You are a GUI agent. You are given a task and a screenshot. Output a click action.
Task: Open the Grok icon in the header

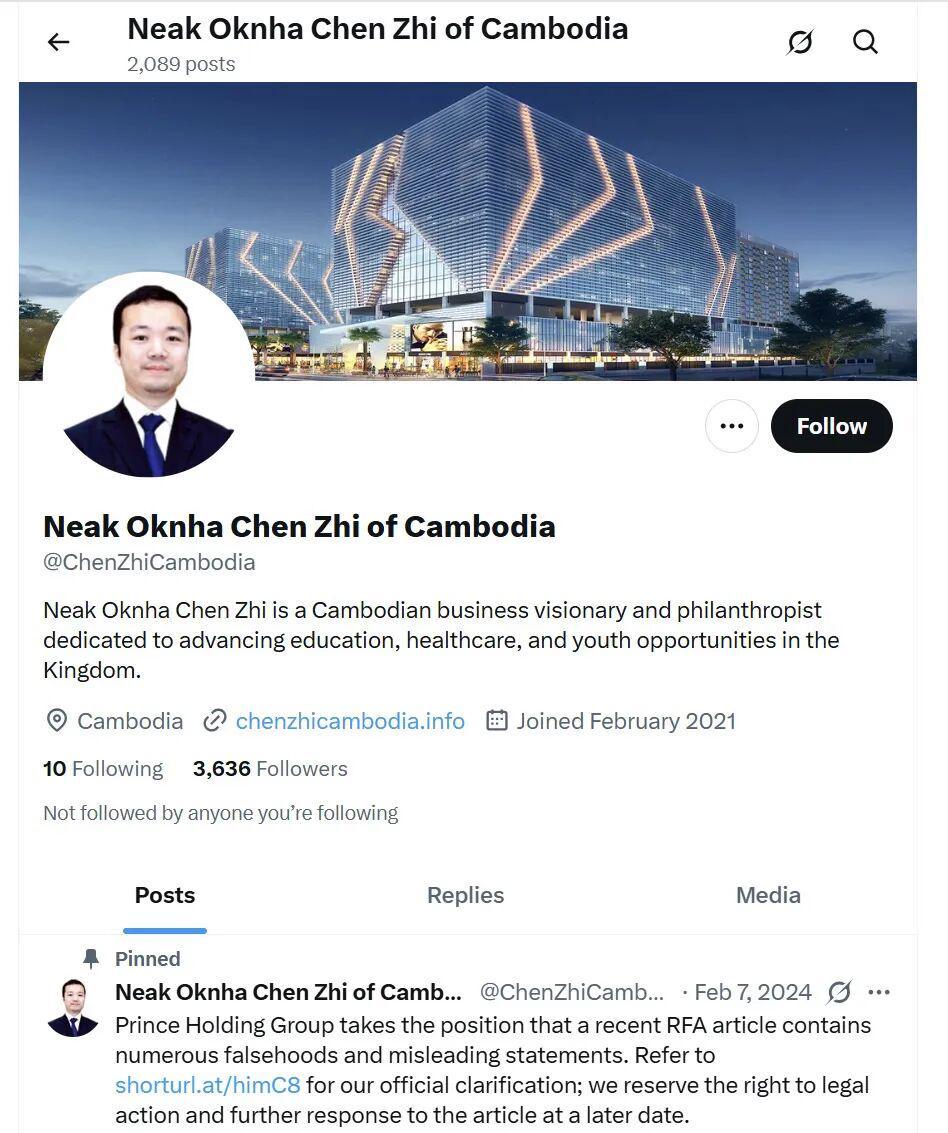coord(800,42)
